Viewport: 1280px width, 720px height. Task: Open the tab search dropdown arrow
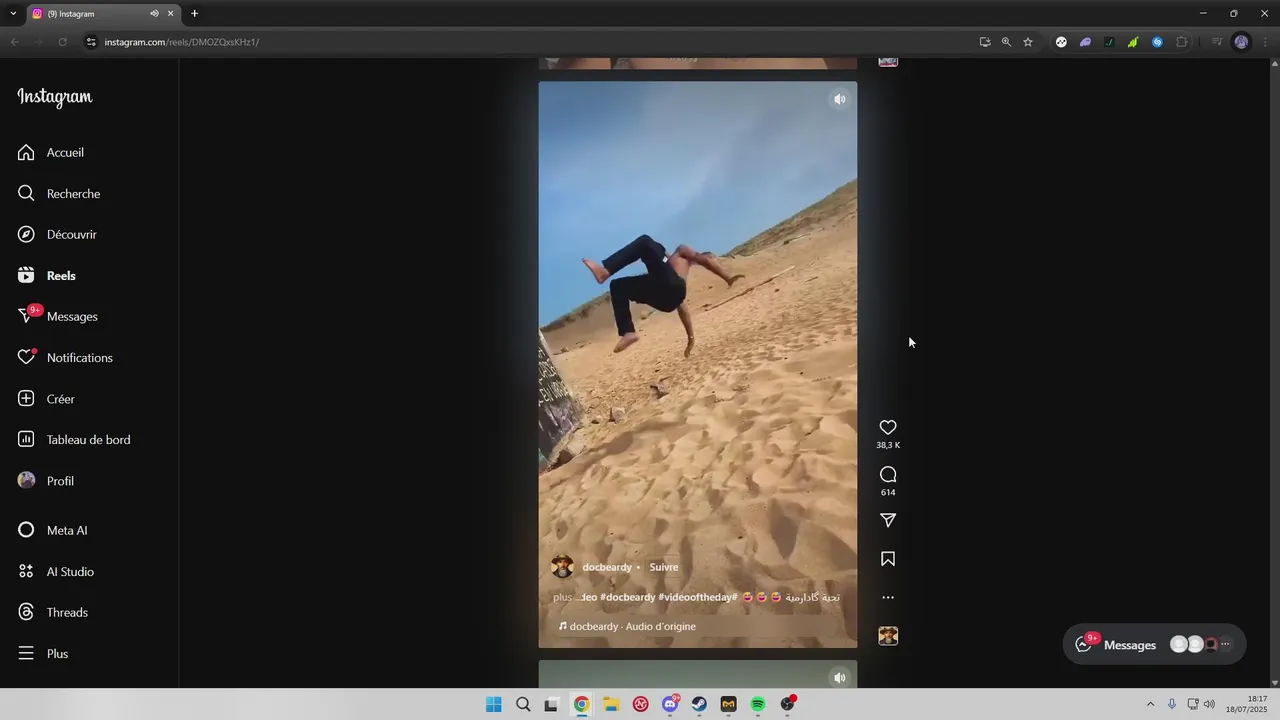tap(13, 13)
